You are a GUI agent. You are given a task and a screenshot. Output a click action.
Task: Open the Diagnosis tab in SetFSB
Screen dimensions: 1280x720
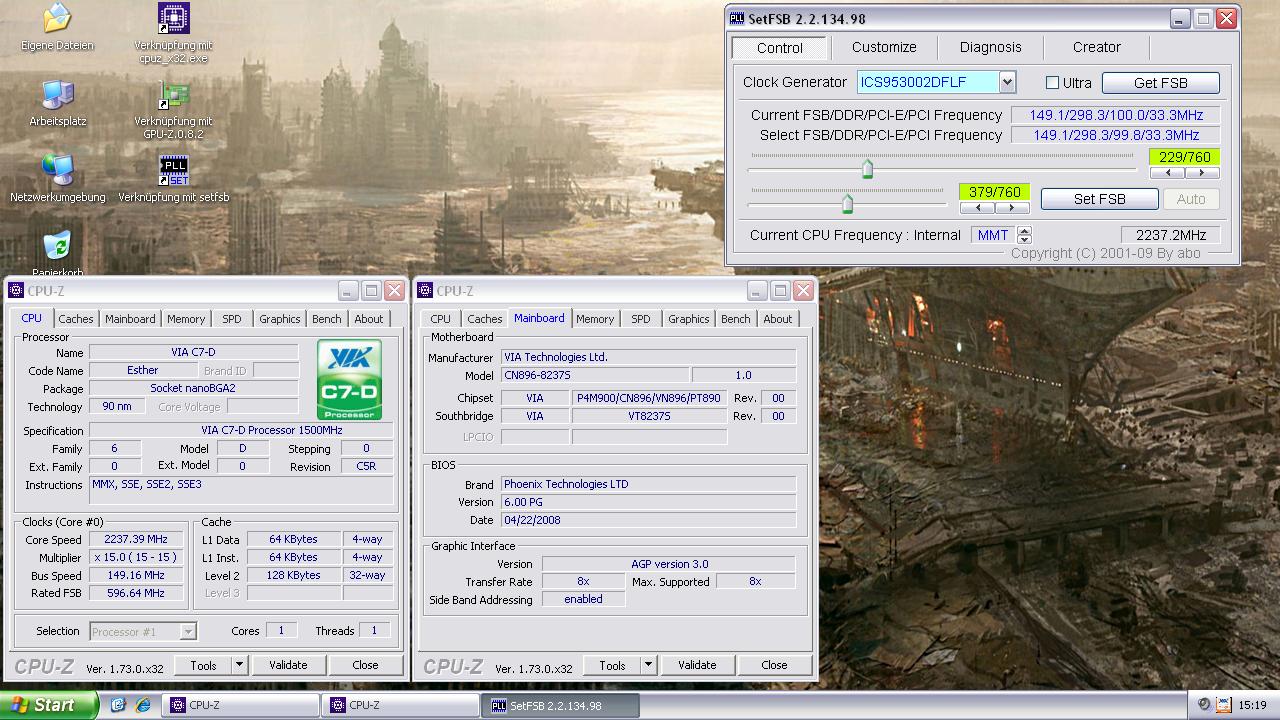tap(991, 47)
